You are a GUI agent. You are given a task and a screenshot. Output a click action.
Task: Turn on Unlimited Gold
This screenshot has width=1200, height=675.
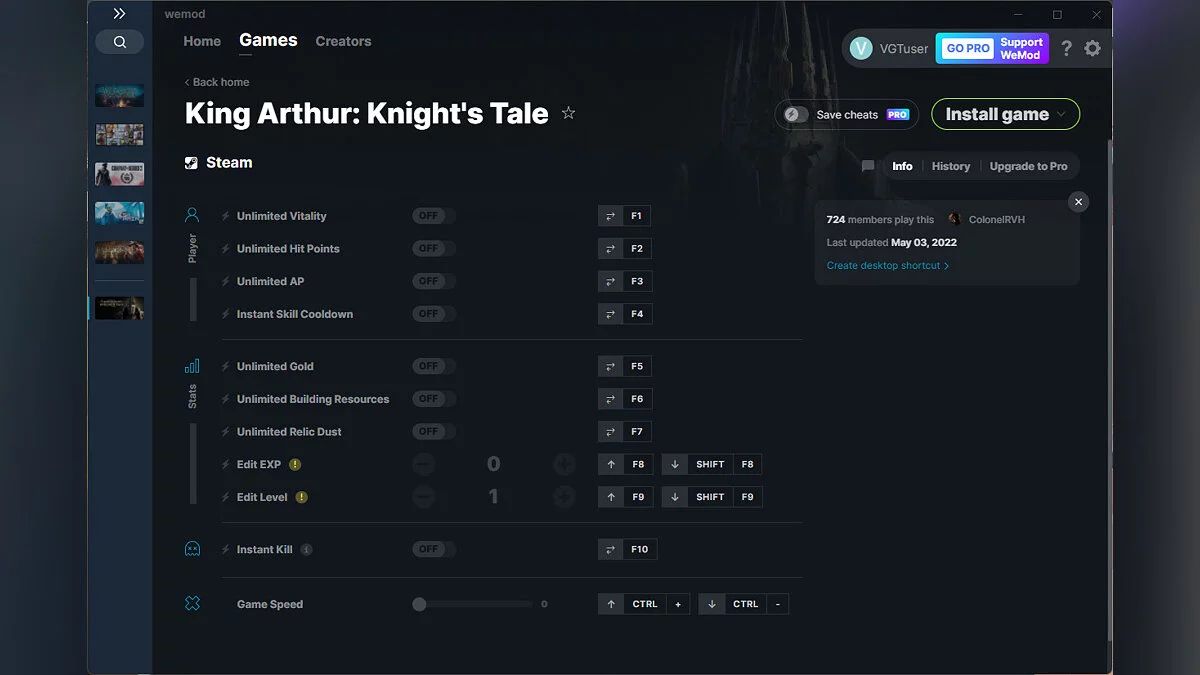[432, 366]
